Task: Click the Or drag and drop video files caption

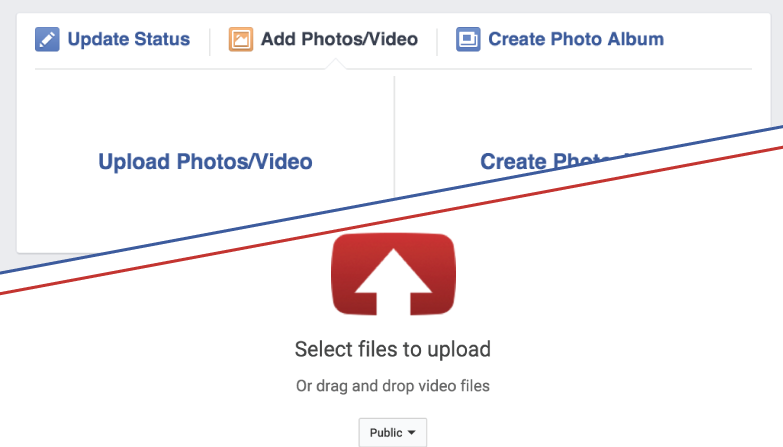Action: [x=392, y=386]
